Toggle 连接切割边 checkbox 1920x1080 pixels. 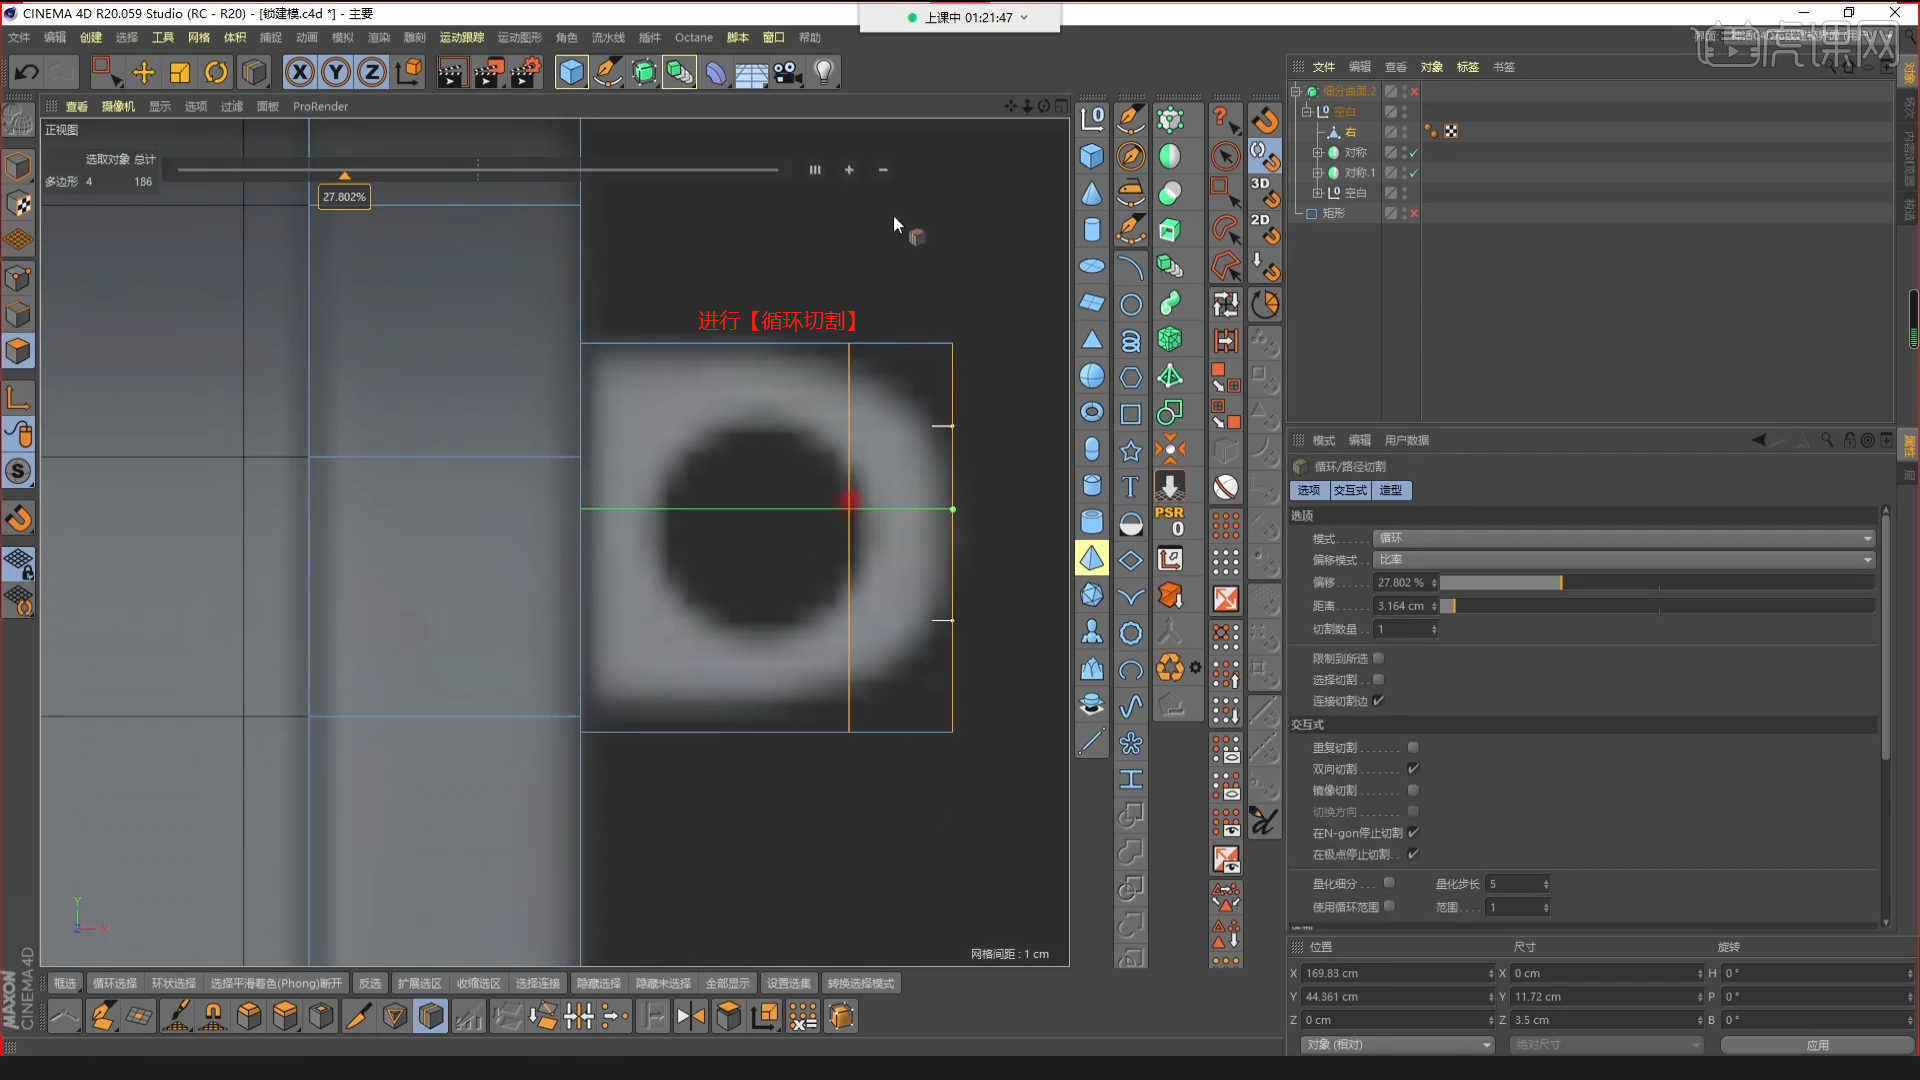[x=1379, y=701]
